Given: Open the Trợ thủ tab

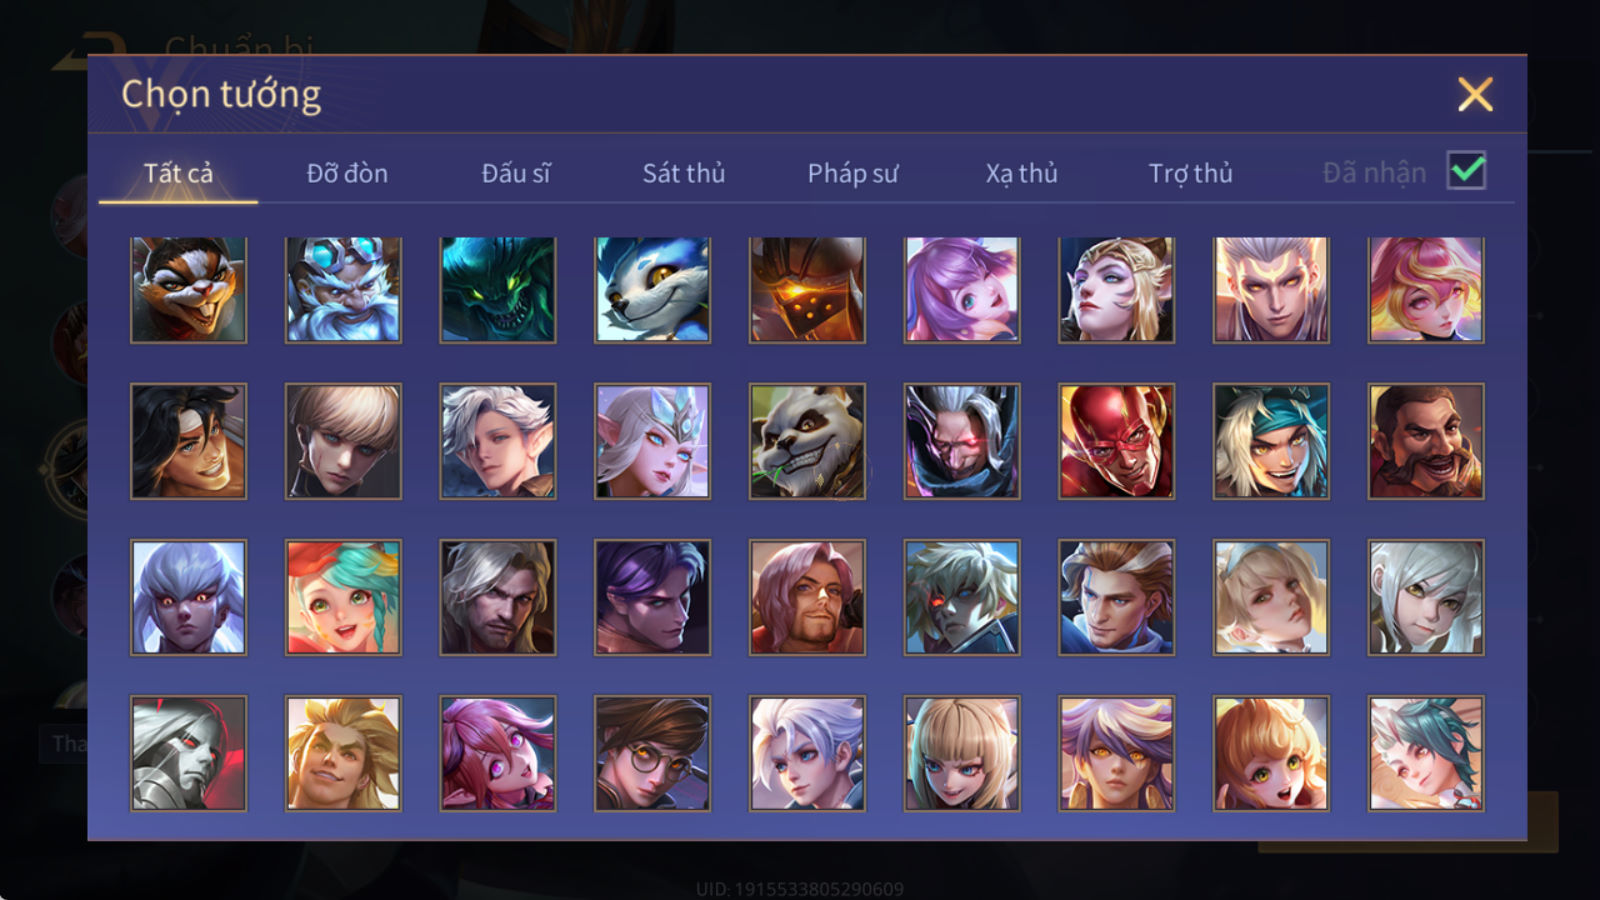Looking at the screenshot, I should tap(1190, 173).
